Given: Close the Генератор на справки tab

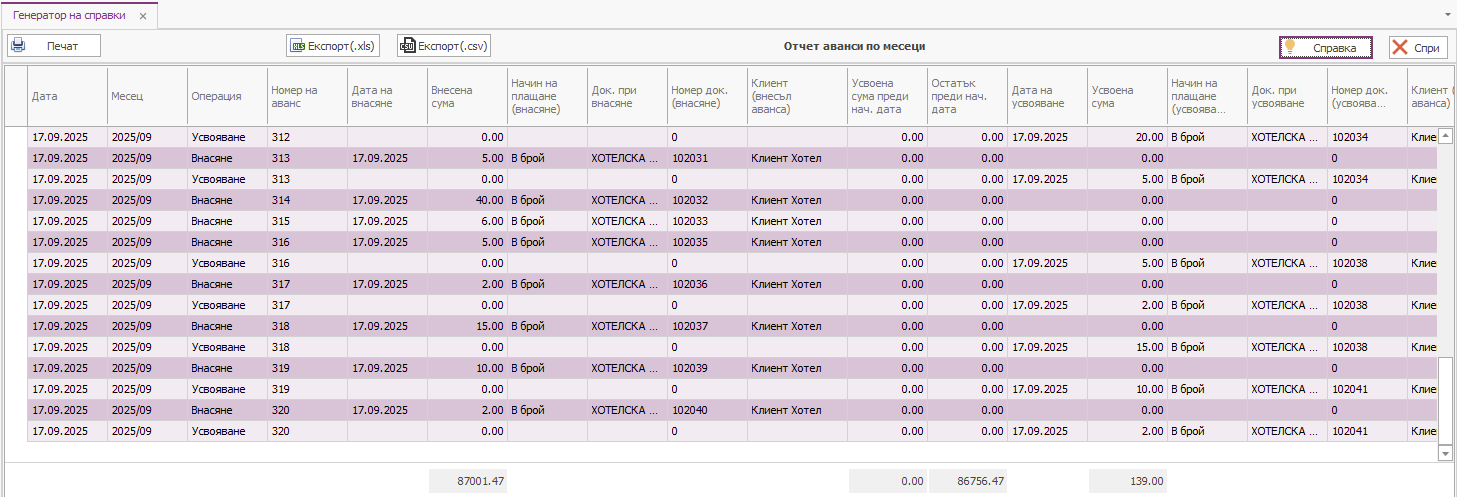Looking at the screenshot, I should [143, 17].
